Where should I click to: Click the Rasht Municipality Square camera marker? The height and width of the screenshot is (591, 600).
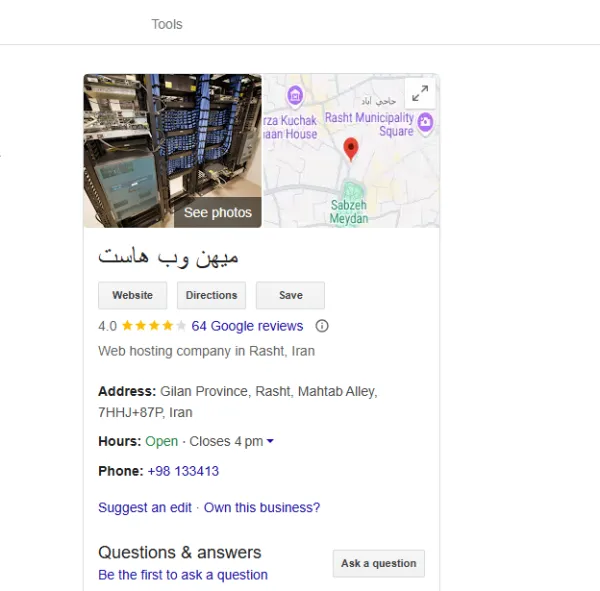point(425,123)
